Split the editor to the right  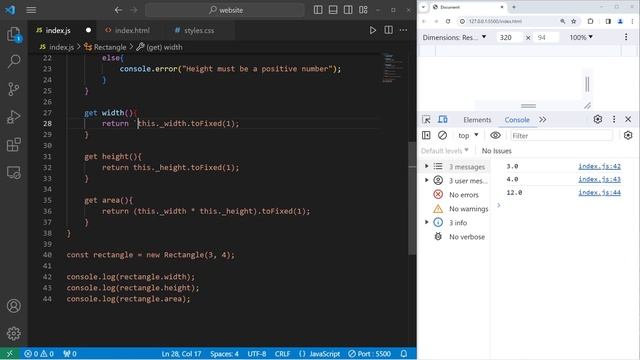click(388, 30)
